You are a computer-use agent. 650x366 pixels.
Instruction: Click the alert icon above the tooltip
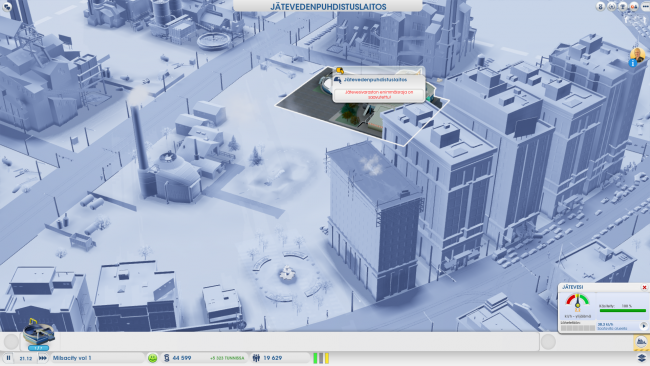pyautogui.click(x=340, y=70)
